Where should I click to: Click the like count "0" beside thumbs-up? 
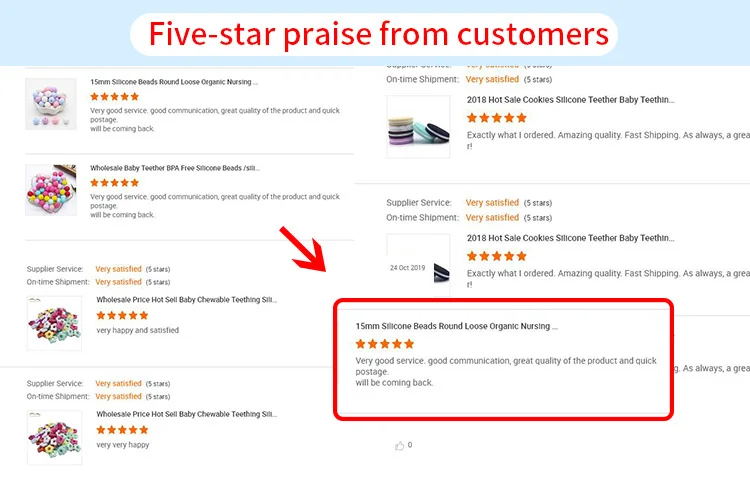410,445
